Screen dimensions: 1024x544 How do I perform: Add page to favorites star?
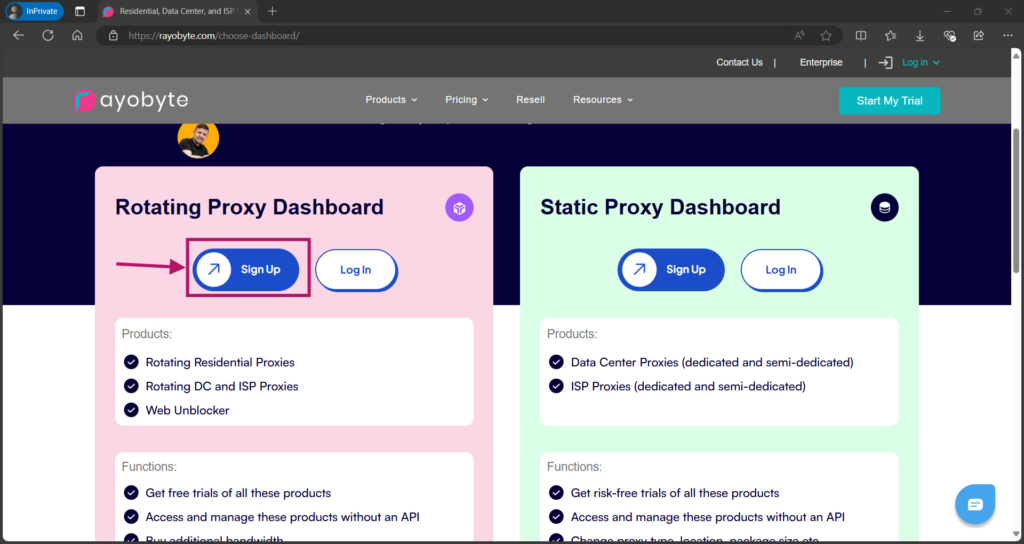pos(826,35)
